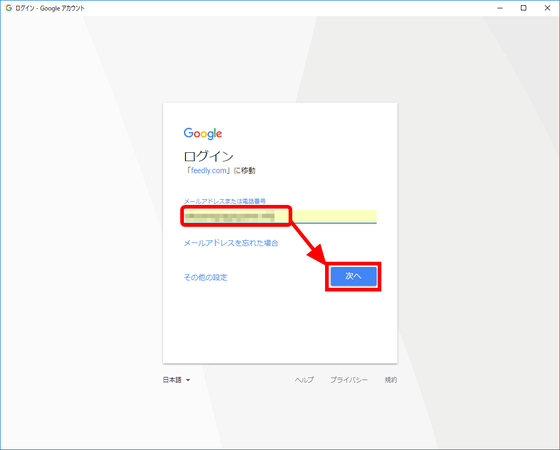This screenshot has width=560, height=450.
Task: Expand the 日本語 language dropdown
Action: coord(176,380)
